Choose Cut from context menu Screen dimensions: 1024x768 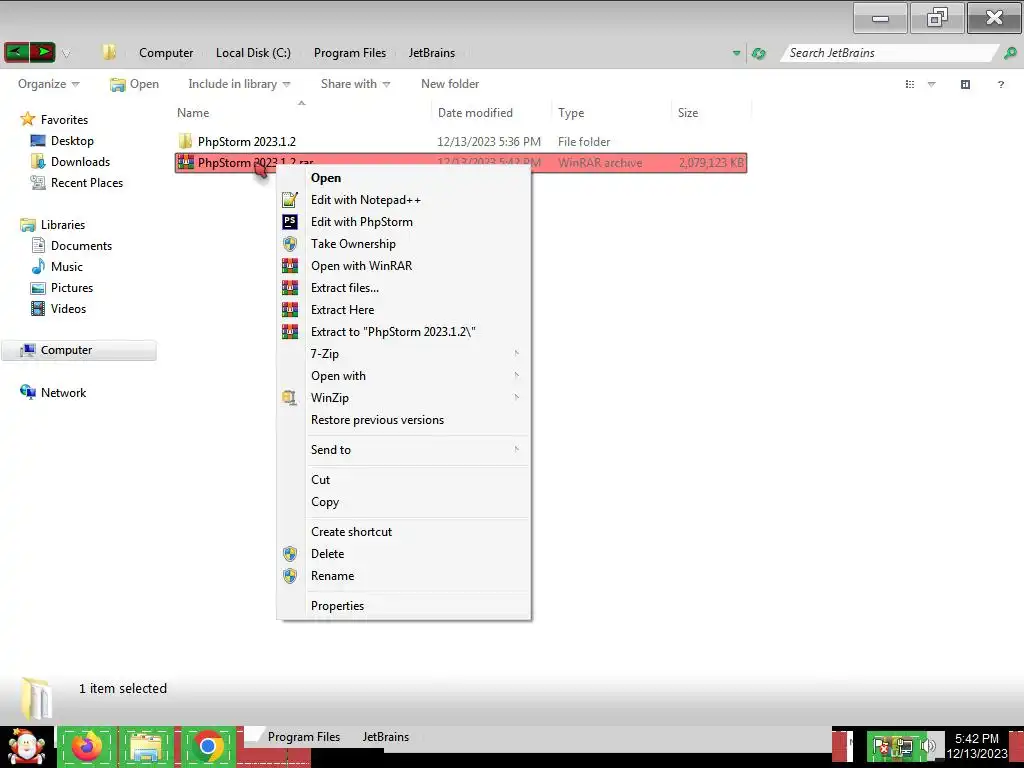coord(404,480)
